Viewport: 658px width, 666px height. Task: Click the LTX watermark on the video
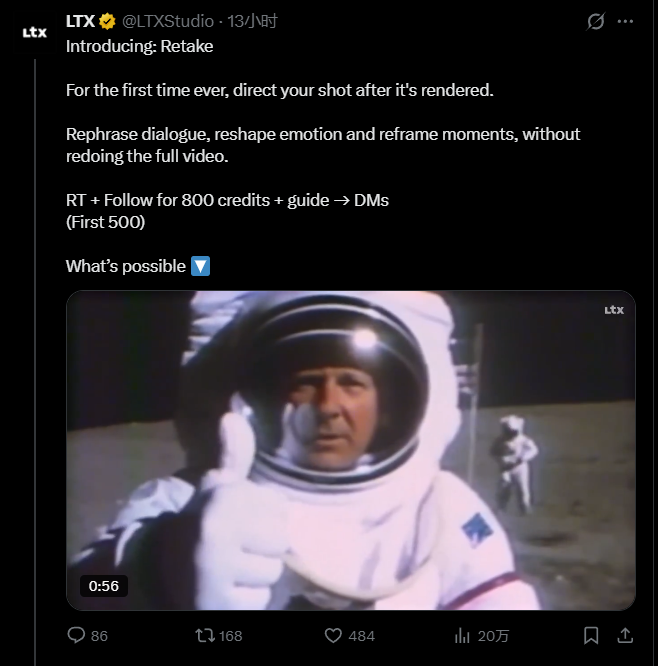(614, 310)
